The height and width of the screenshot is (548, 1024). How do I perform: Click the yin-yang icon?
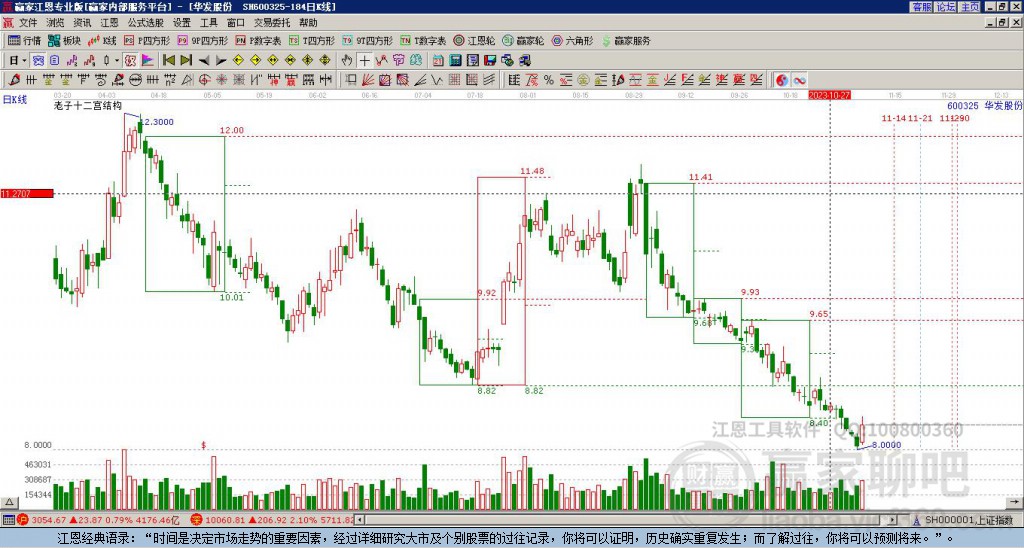click(782, 80)
